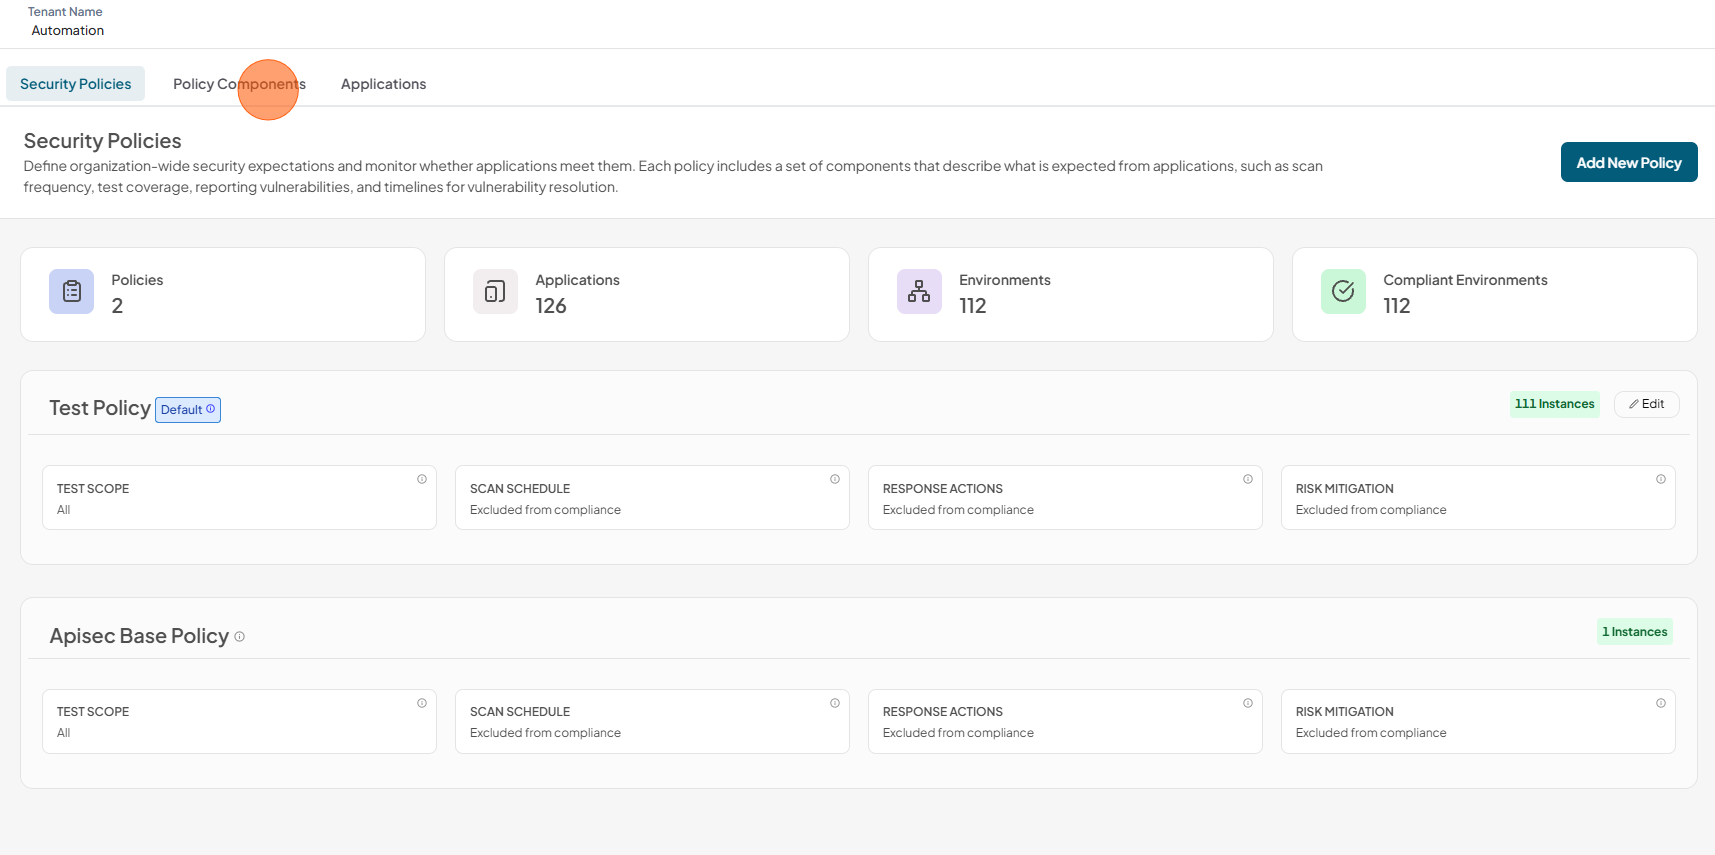Image resolution: width=1715 pixels, height=855 pixels.
Task: Click the Applications card icon
Action: click(495, 291)
